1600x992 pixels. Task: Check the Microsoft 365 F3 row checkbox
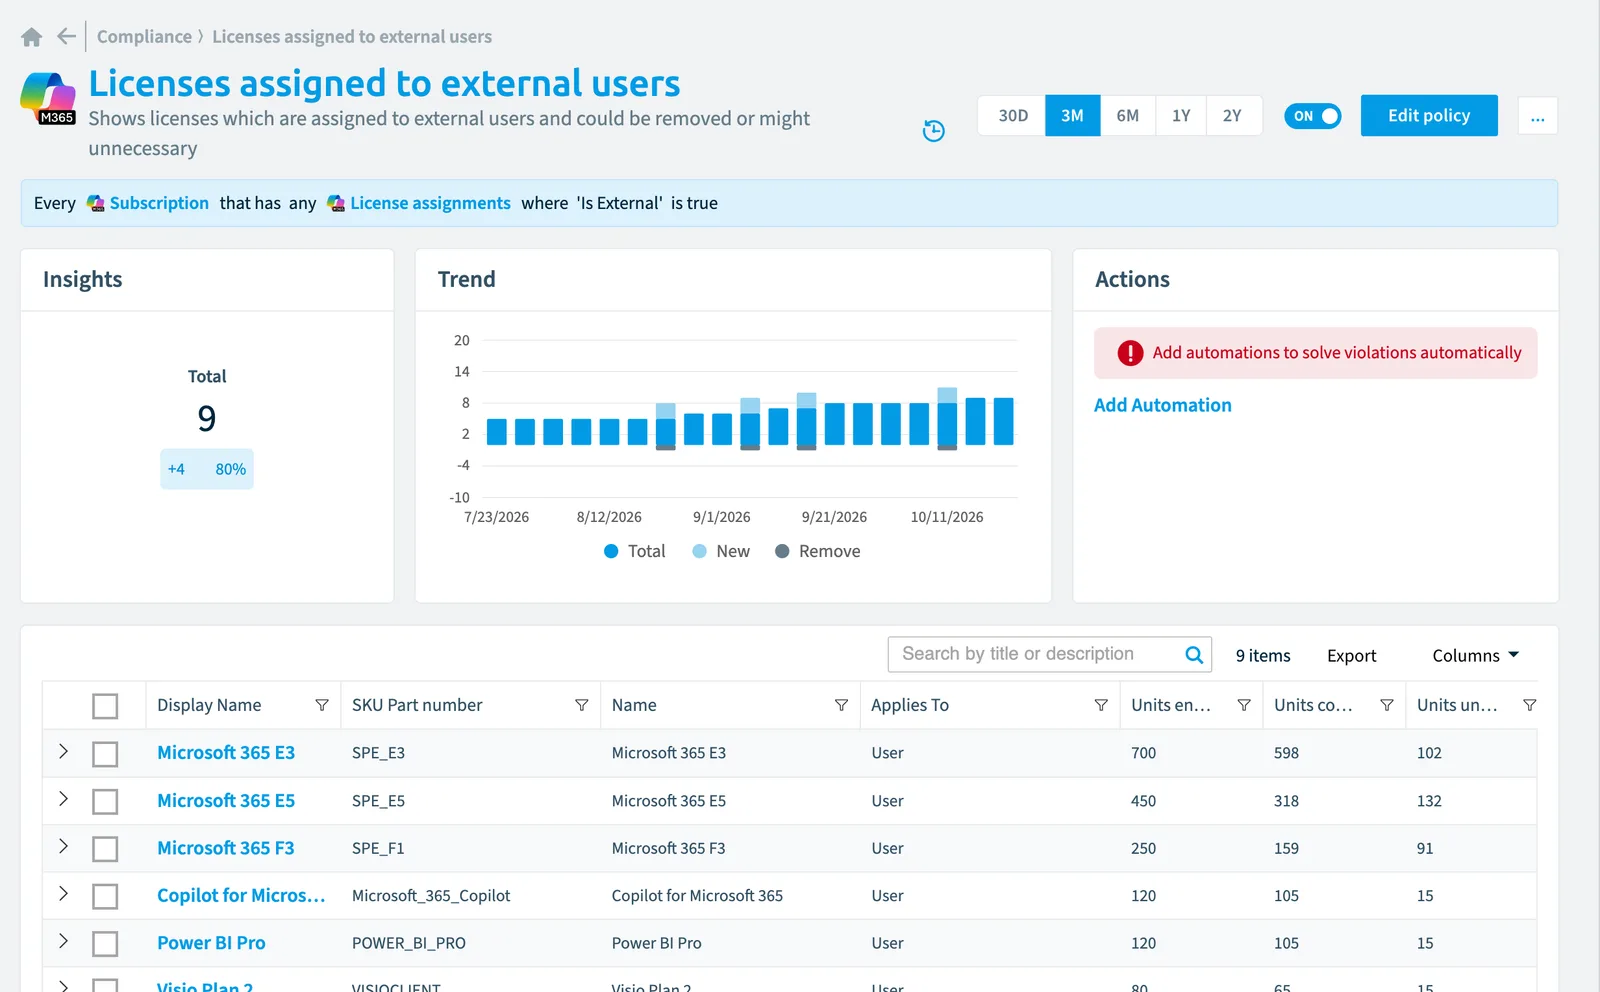pos(105,849)
